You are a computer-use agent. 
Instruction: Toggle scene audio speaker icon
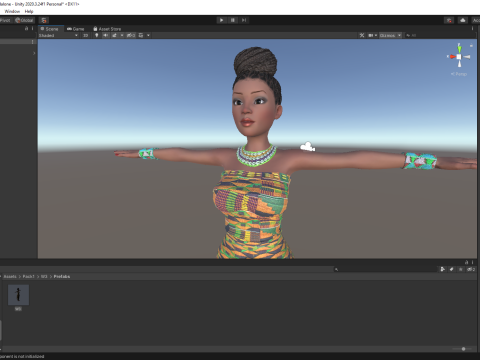pyautogui.click(x=106, y=35)
